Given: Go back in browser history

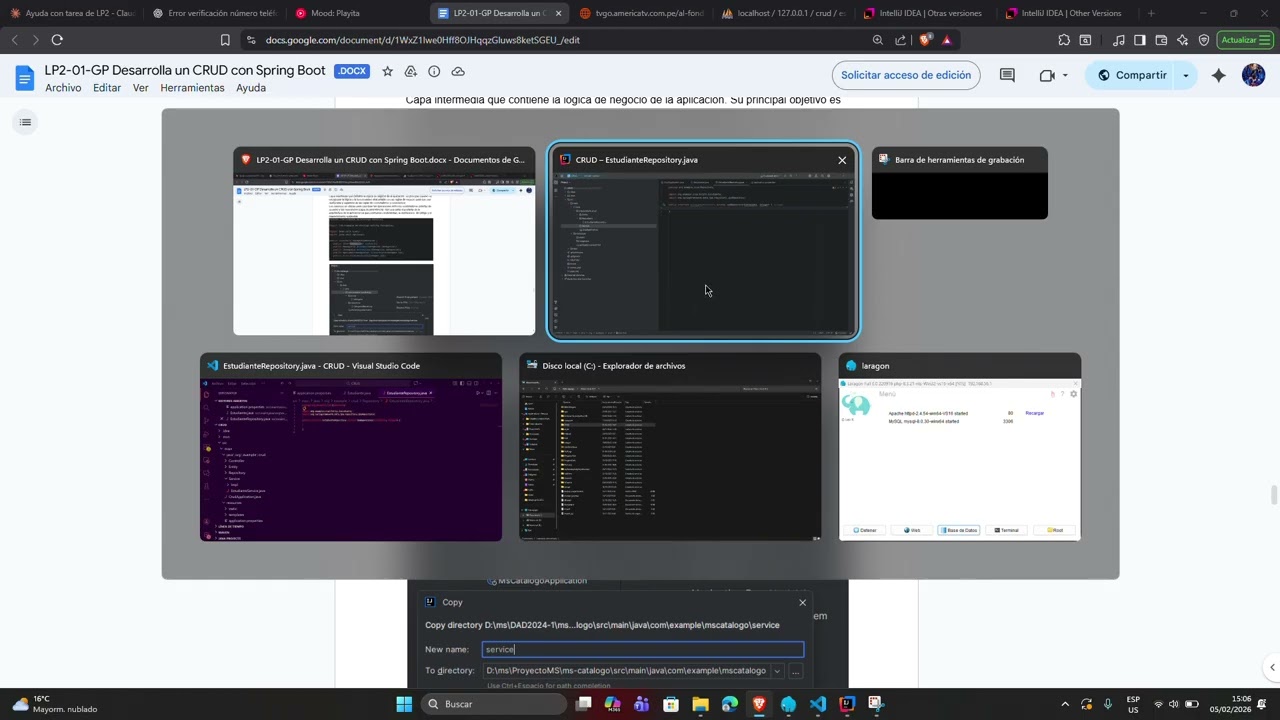Looking at the screenshot, I should pos(14,40).
